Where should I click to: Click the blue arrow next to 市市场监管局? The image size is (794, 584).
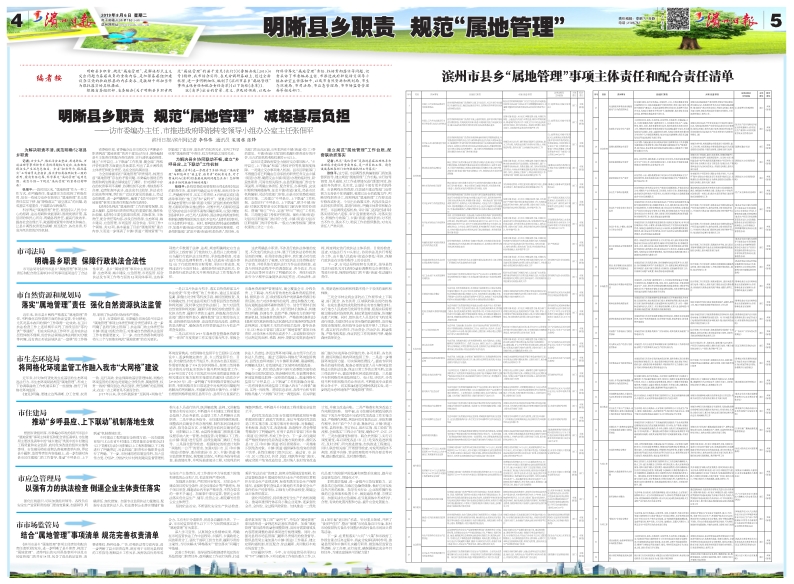[x=80, y=524]
